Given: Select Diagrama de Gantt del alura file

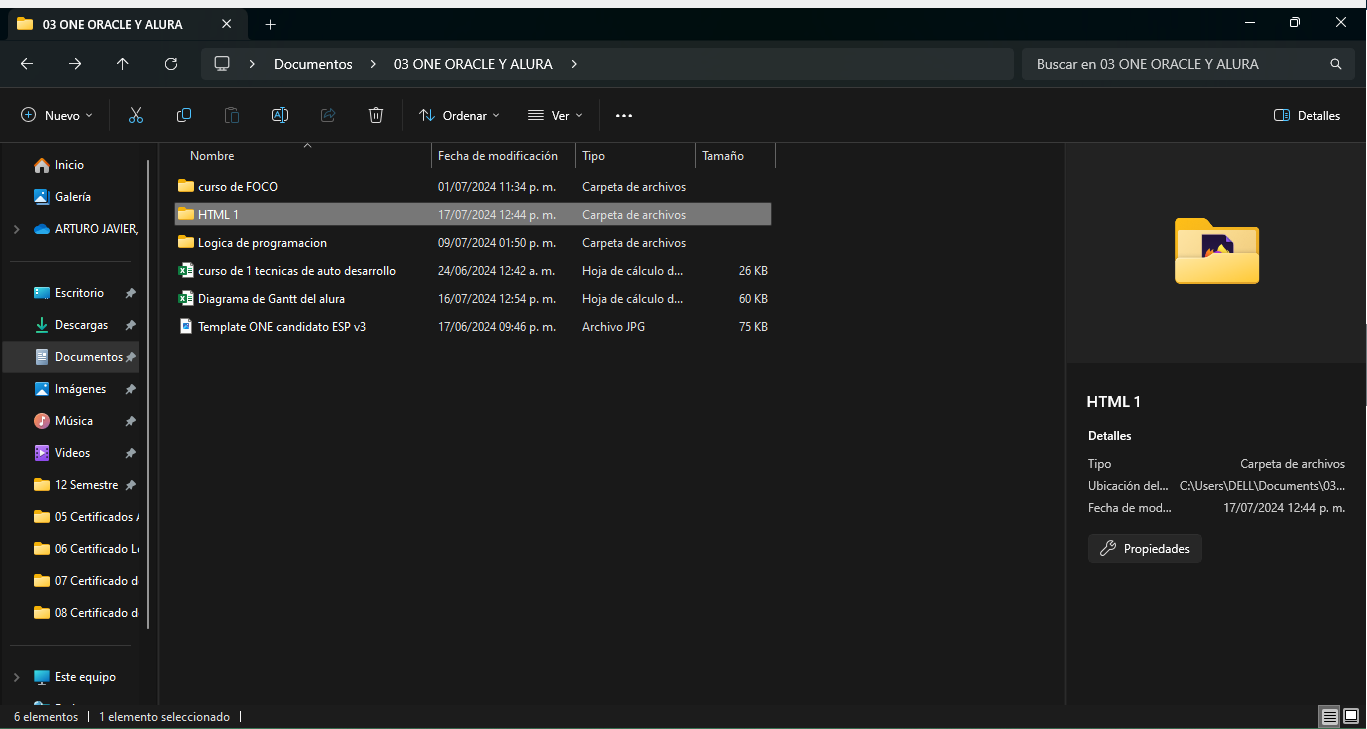Looking at the screenshot, I should pyautogui.click(x=473, y=298).
